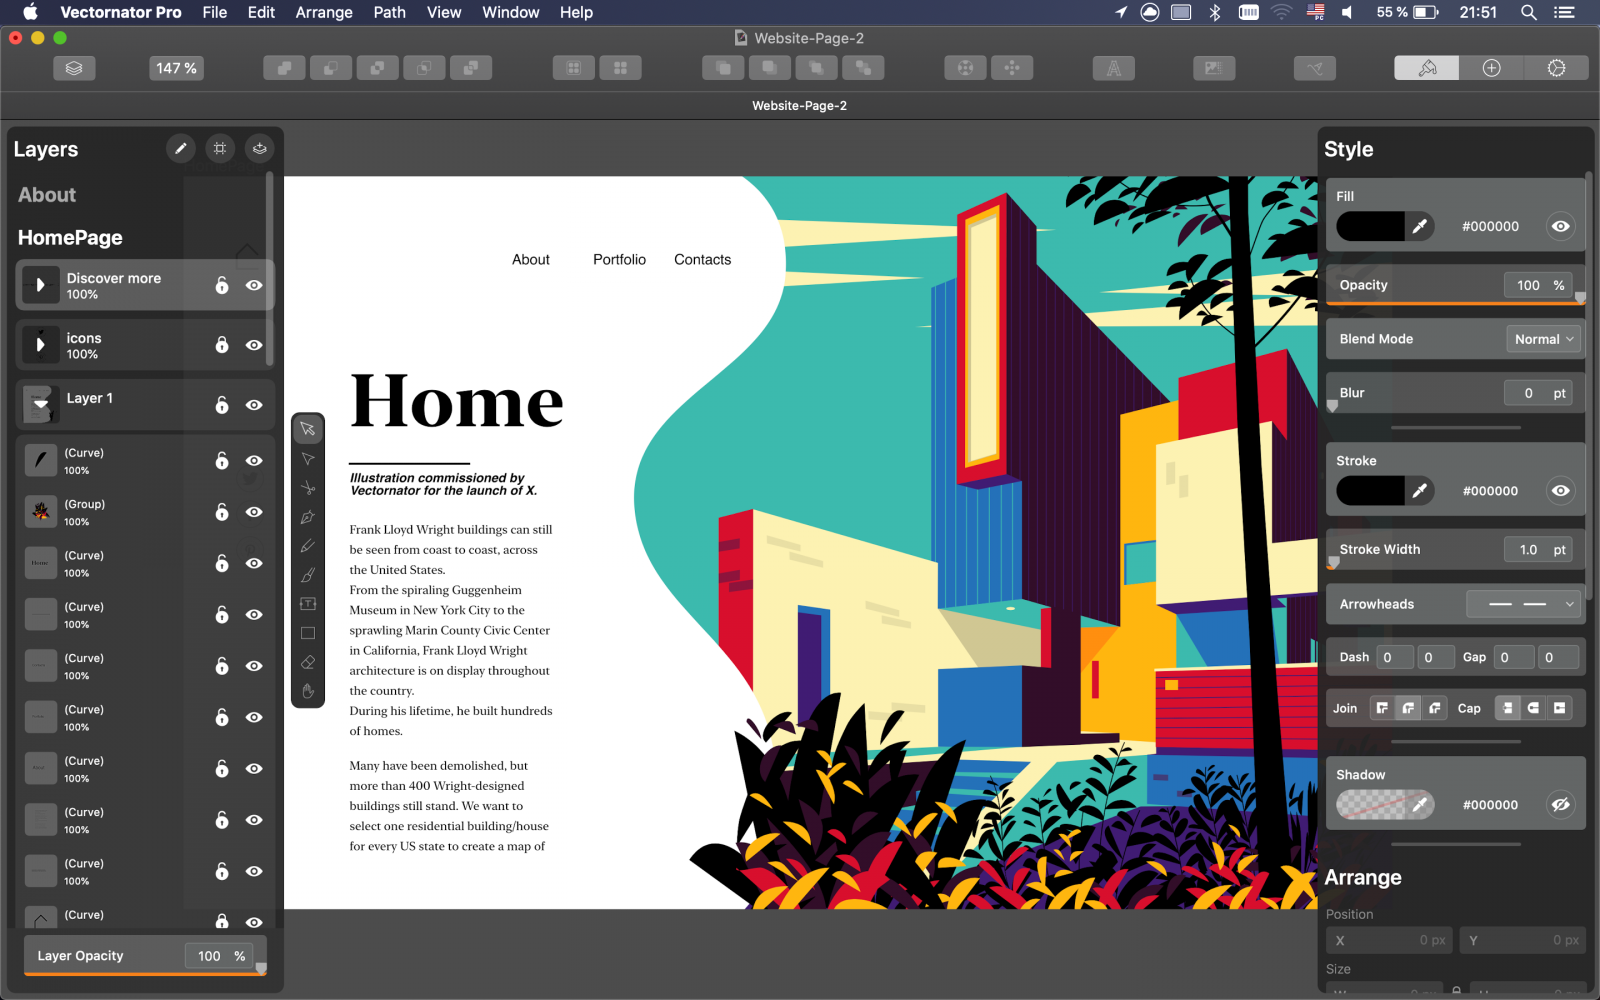The height and width of the screenshot is (1000, 1600).
Task: Select the Scissors tool
Action: click(x=308, y=488)
